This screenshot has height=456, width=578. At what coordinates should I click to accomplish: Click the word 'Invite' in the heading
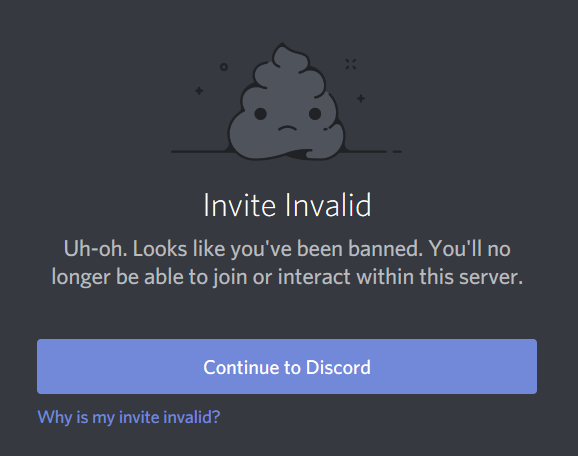pyautogui.click(x=240, y=205)
